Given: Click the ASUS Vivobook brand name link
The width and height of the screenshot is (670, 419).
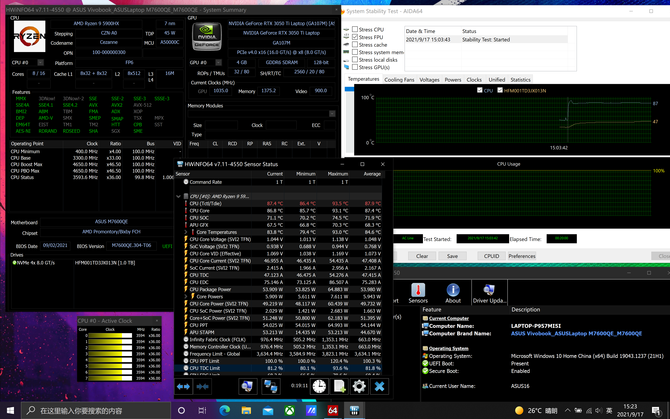Looking at the screenshot, I should coord(576,334).
